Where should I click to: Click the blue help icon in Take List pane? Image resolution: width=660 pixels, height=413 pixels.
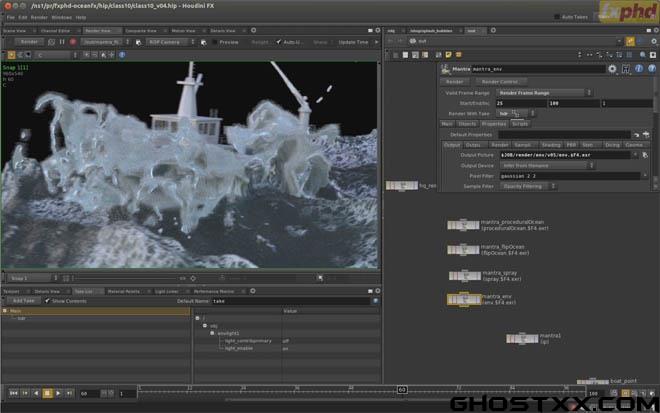coord(375,301)
